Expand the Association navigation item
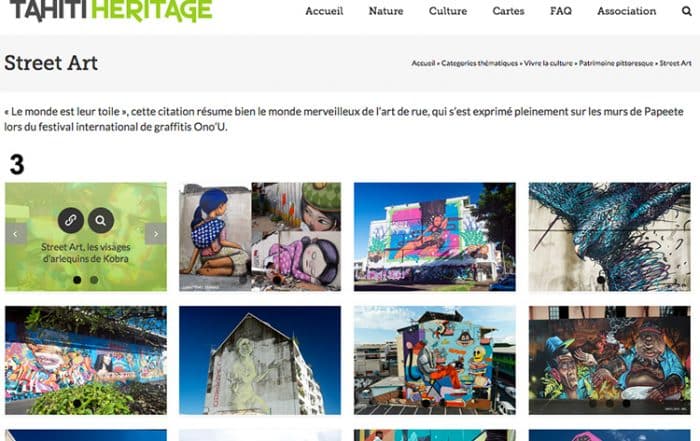Image resolution: width=700 pixels, height=441 pixels. point(627,11)
